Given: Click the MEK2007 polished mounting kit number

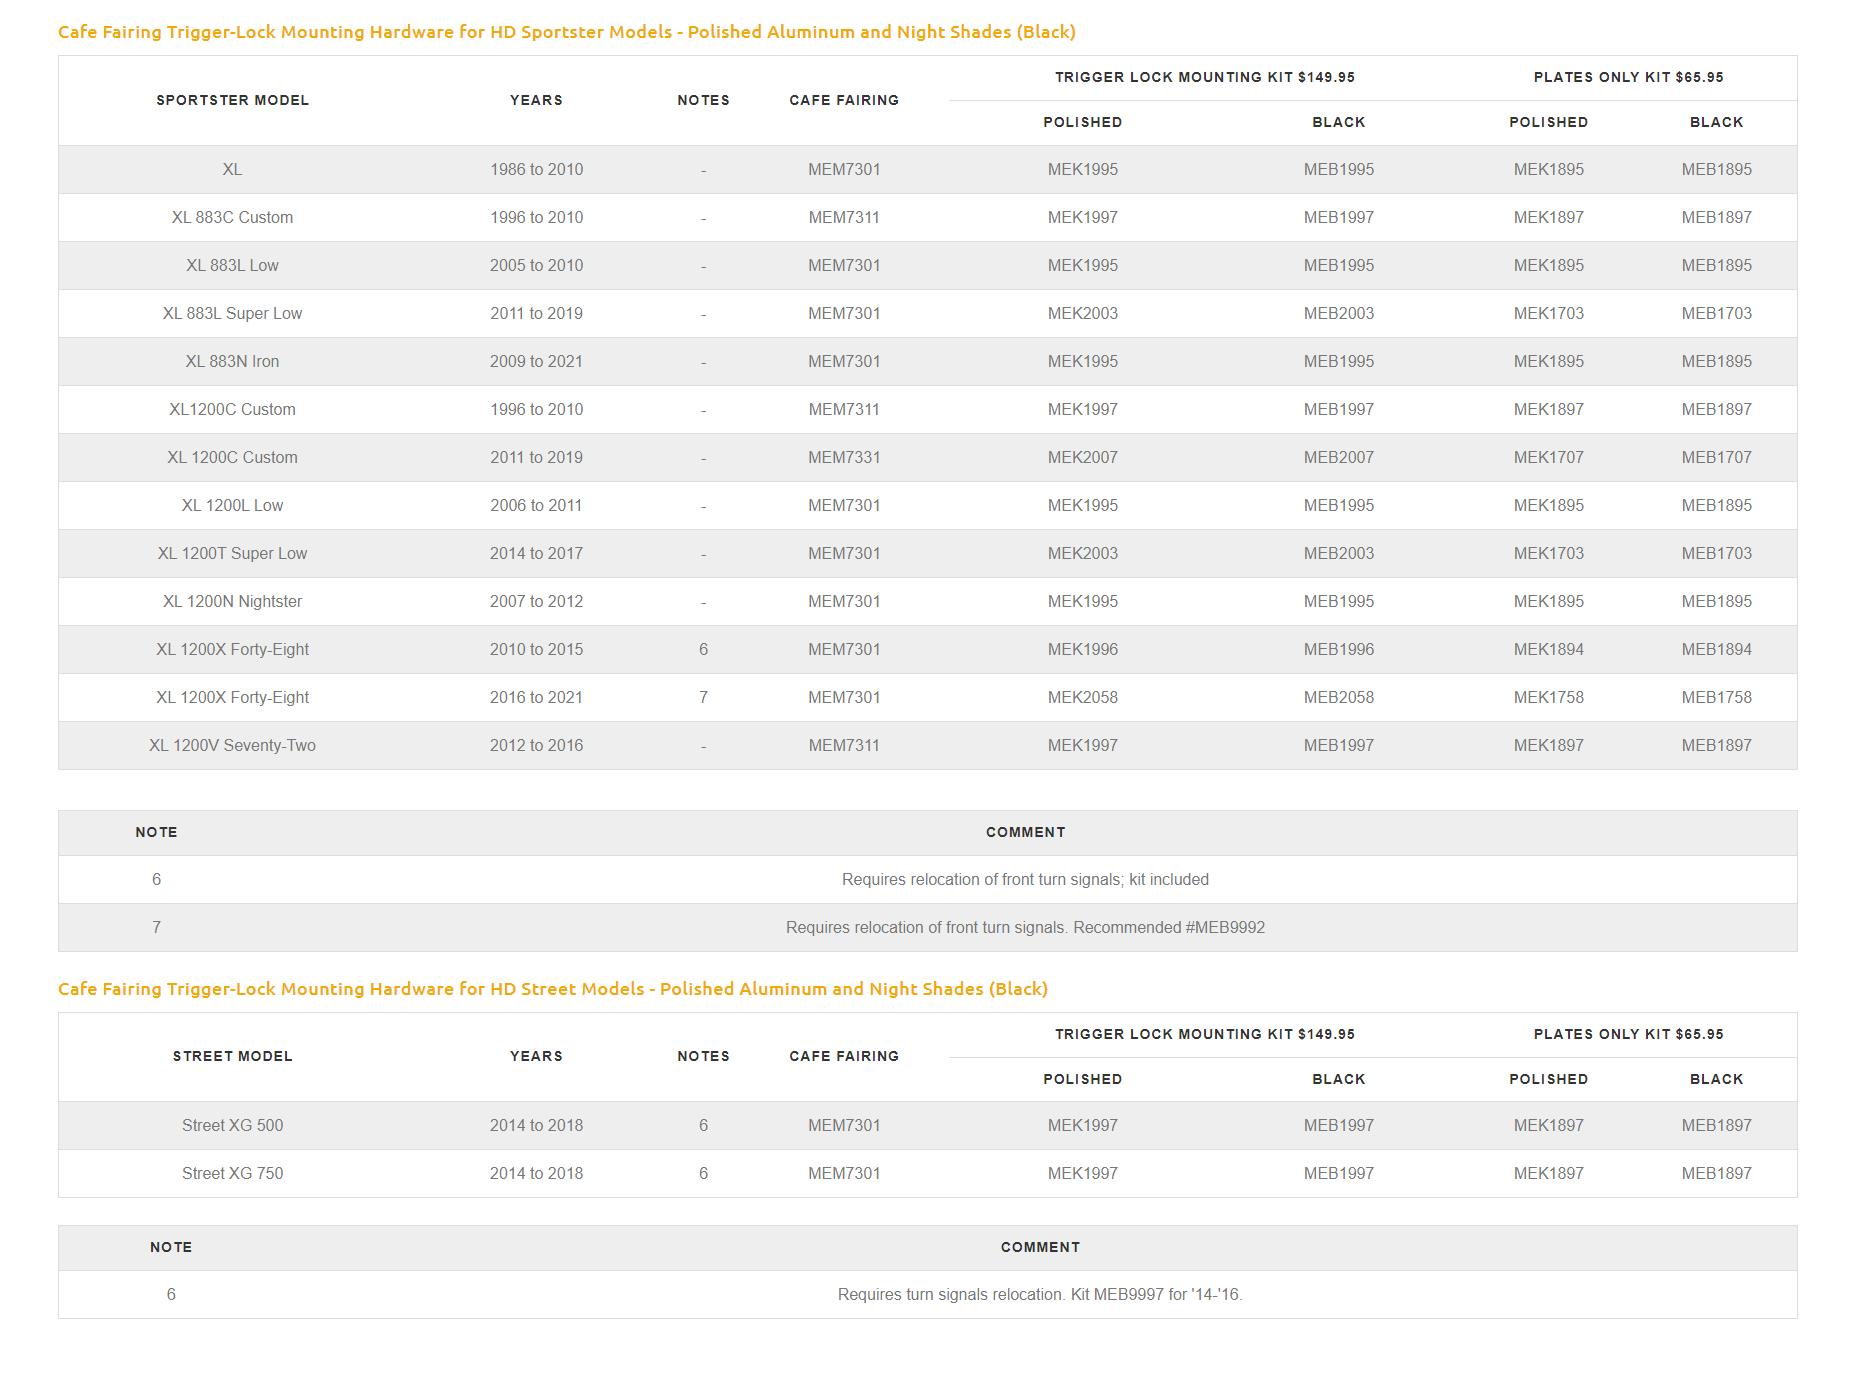Looking at the screenshot, I should tap(1083, 457).
